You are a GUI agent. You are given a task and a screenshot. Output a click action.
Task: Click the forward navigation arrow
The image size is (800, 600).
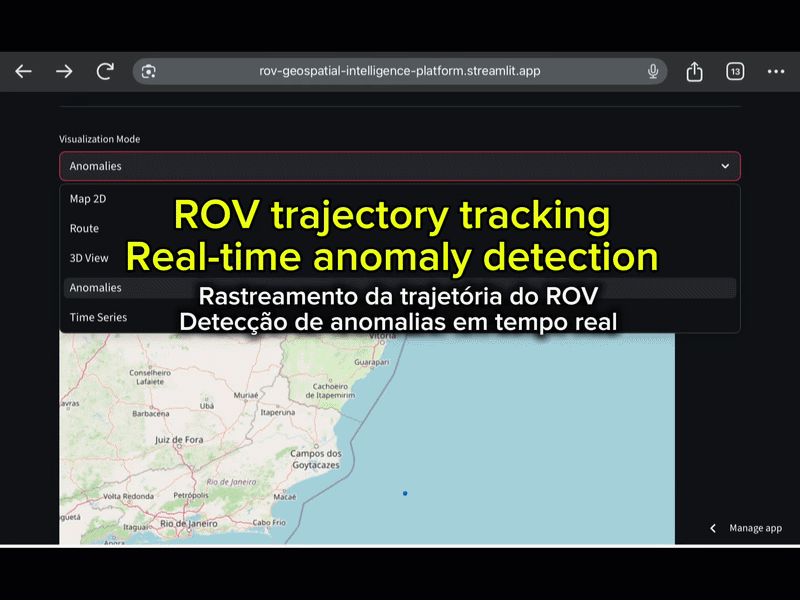click(63, 71)
